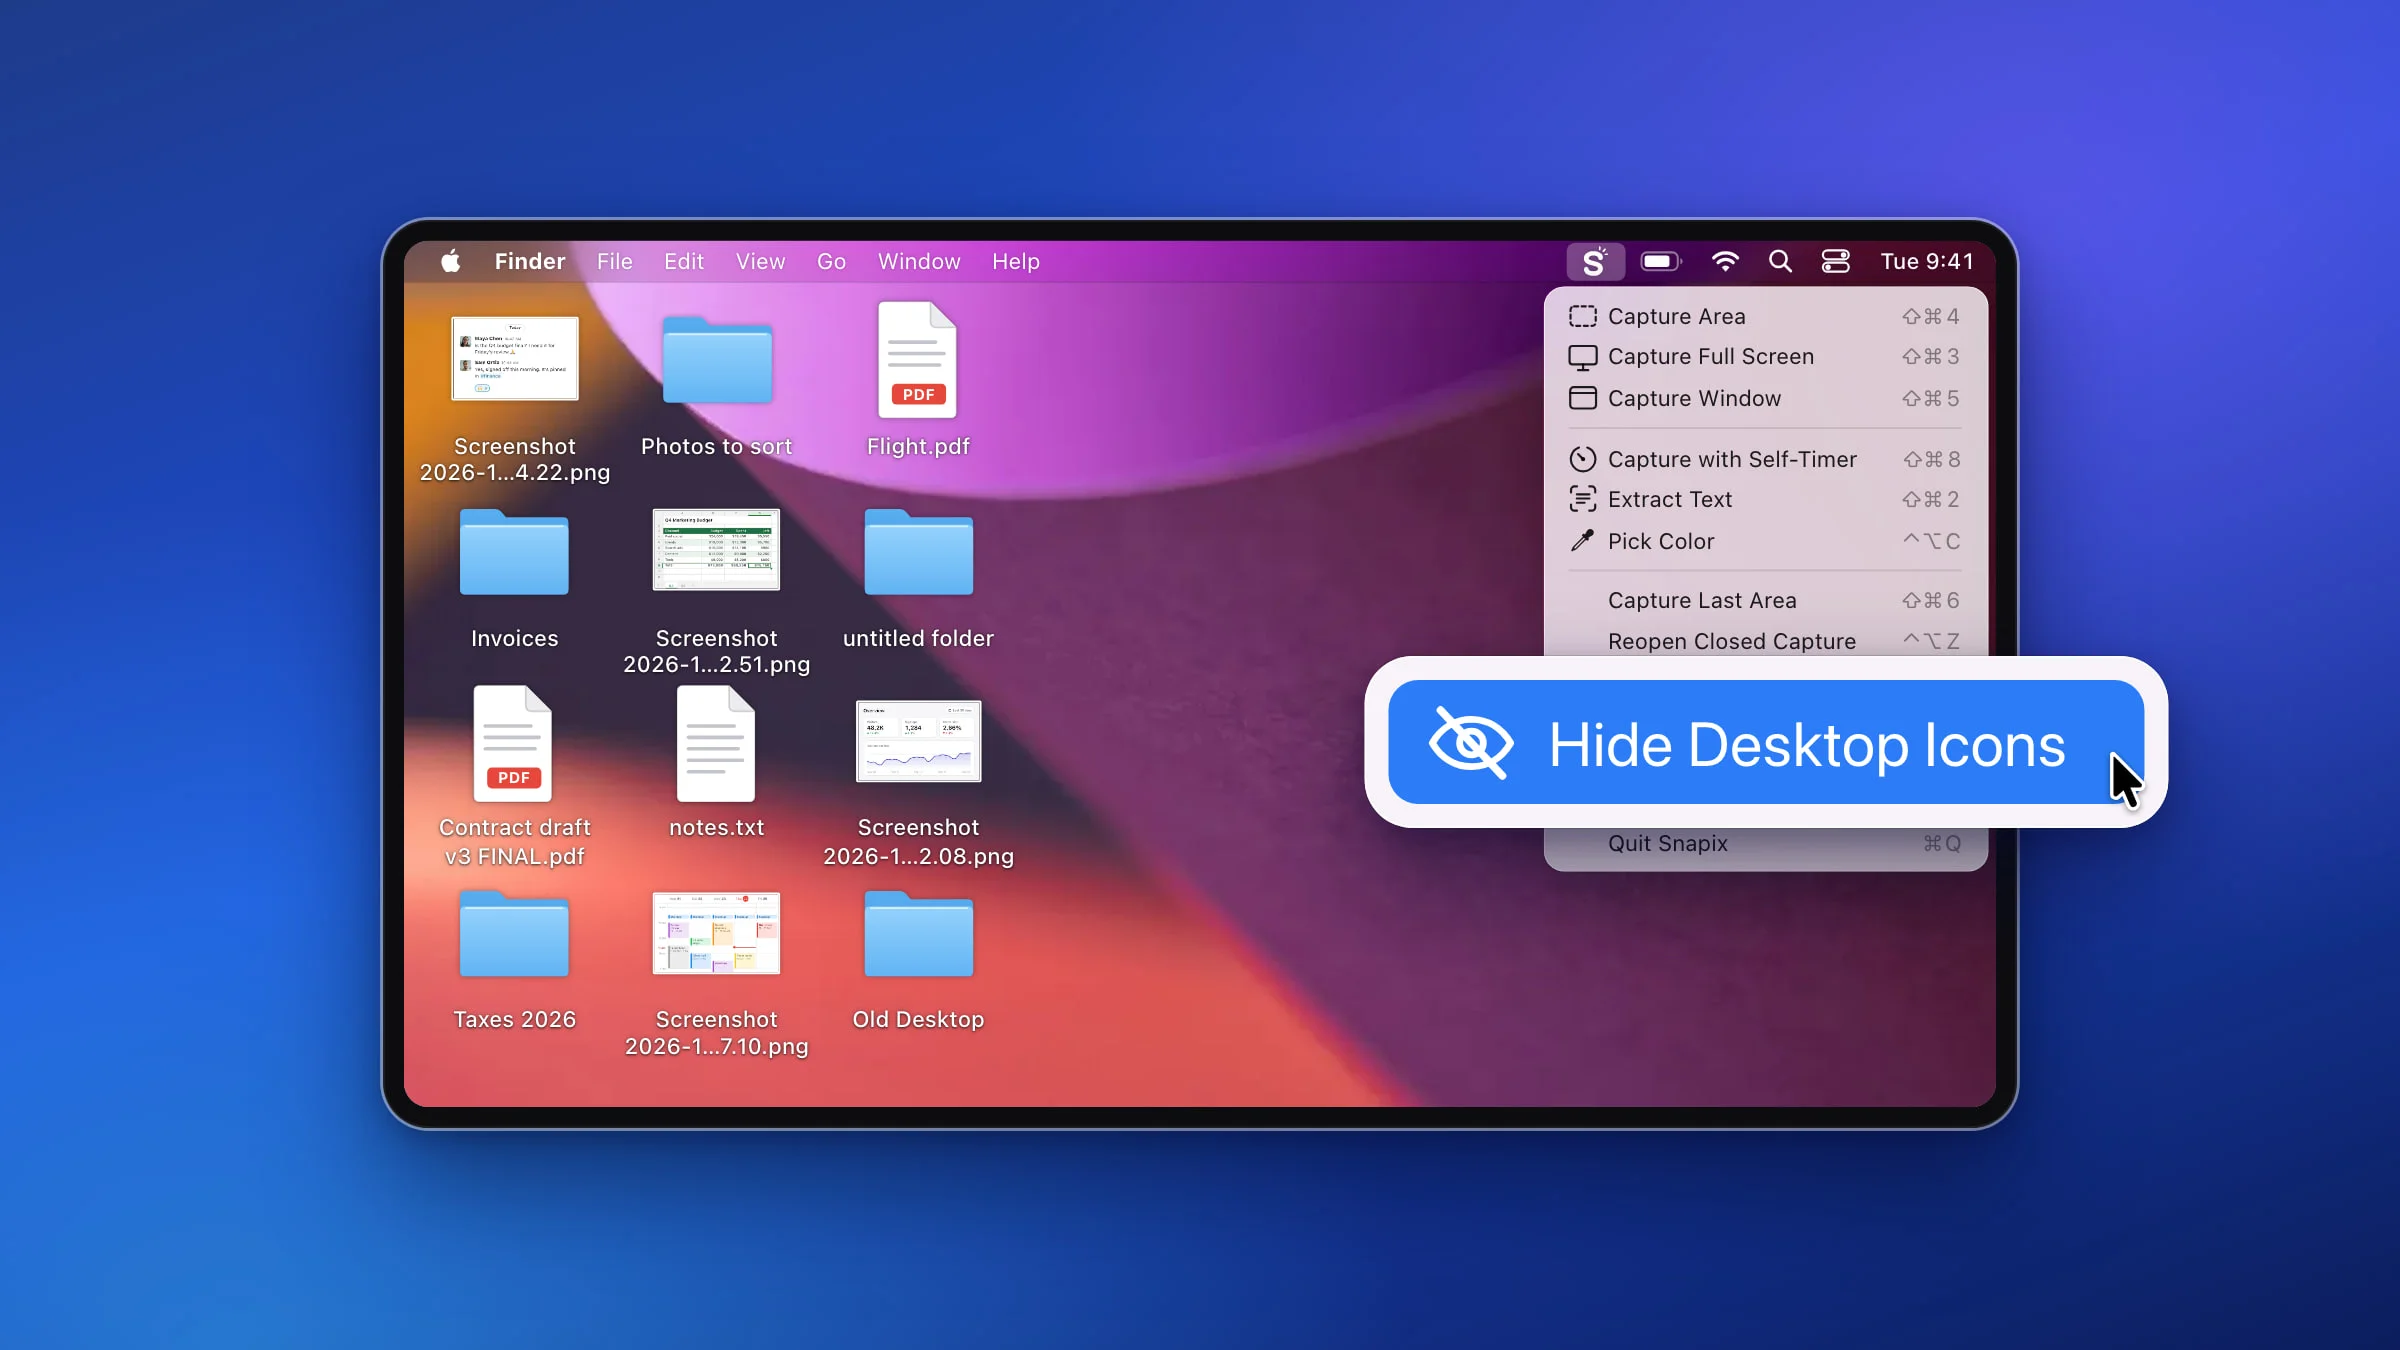Choose Capture with Self-Timer
This screenshot has height=1350, width=2400.
click(x=1765, y=459)
